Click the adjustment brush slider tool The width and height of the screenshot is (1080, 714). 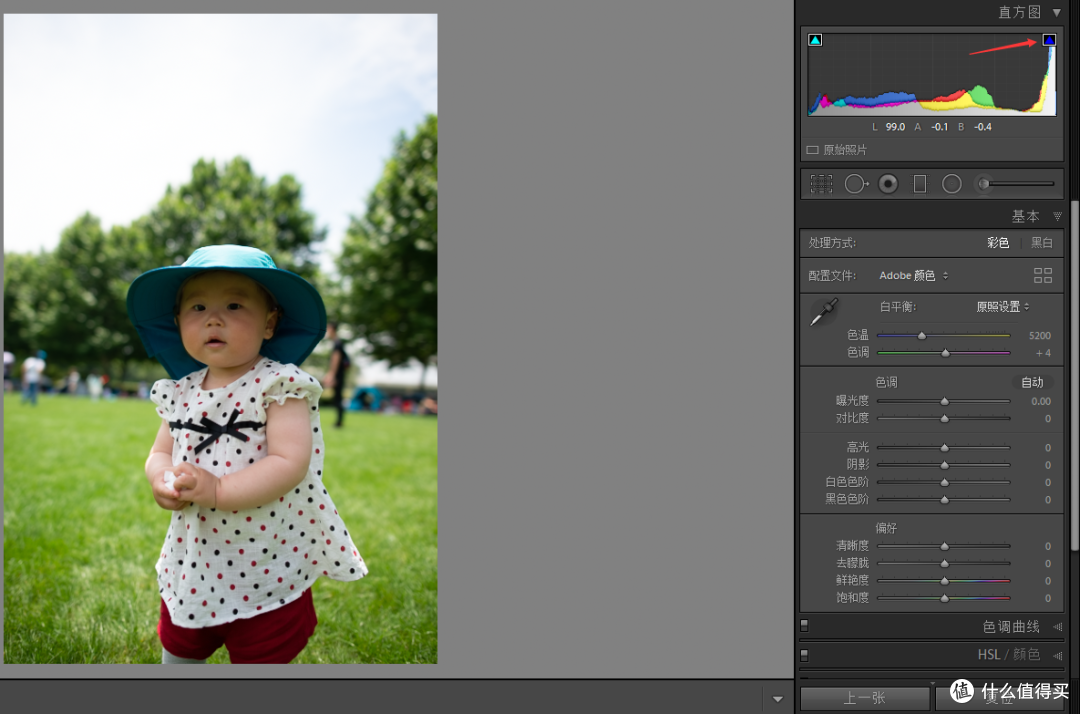(x=1015, y=184)
